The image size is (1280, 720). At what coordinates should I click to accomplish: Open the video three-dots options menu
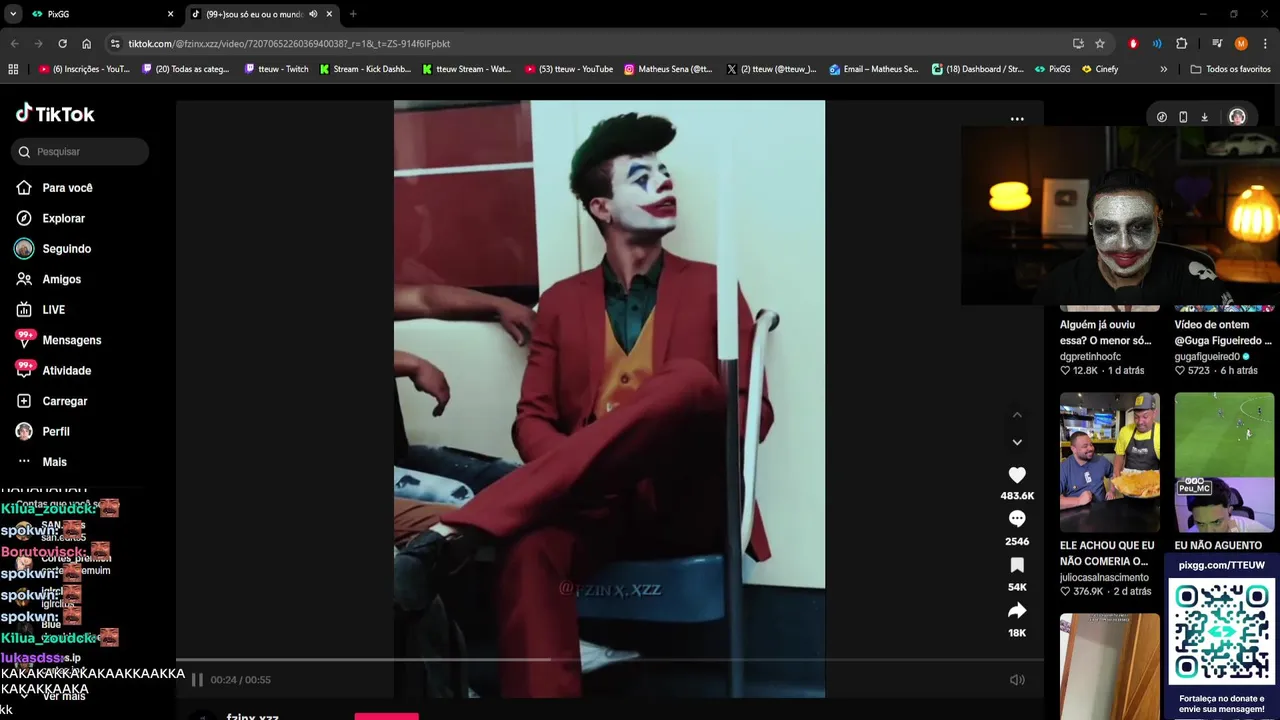click(x=1017, y=119)
